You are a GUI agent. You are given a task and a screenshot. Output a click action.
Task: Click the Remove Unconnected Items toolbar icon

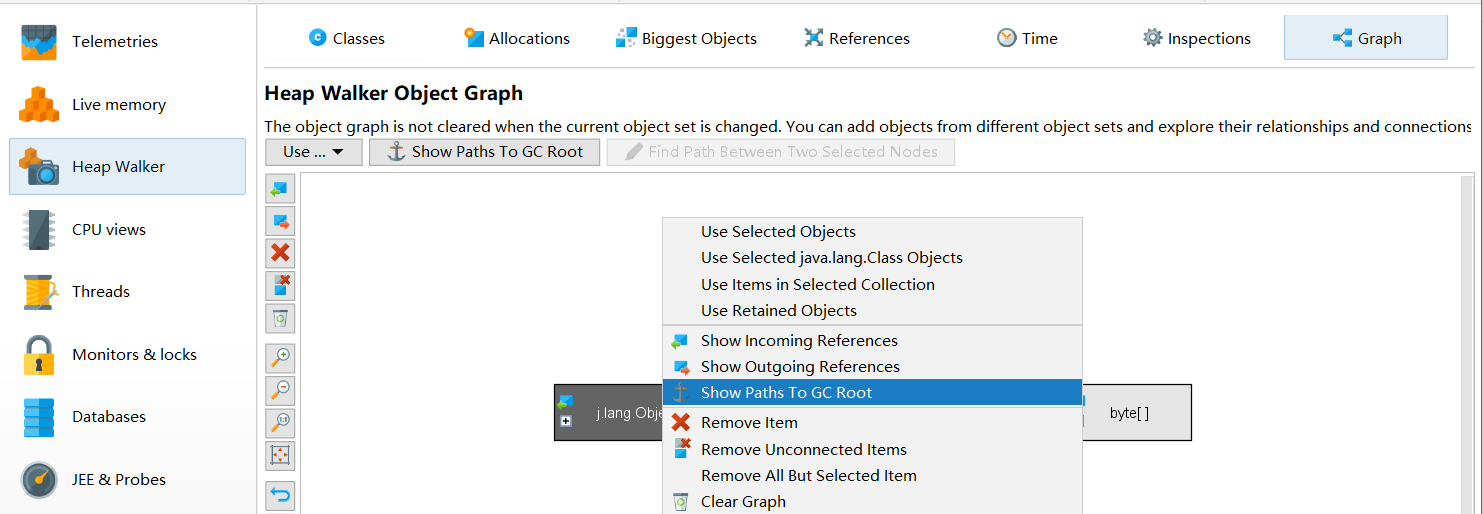(x=280, y=286)
